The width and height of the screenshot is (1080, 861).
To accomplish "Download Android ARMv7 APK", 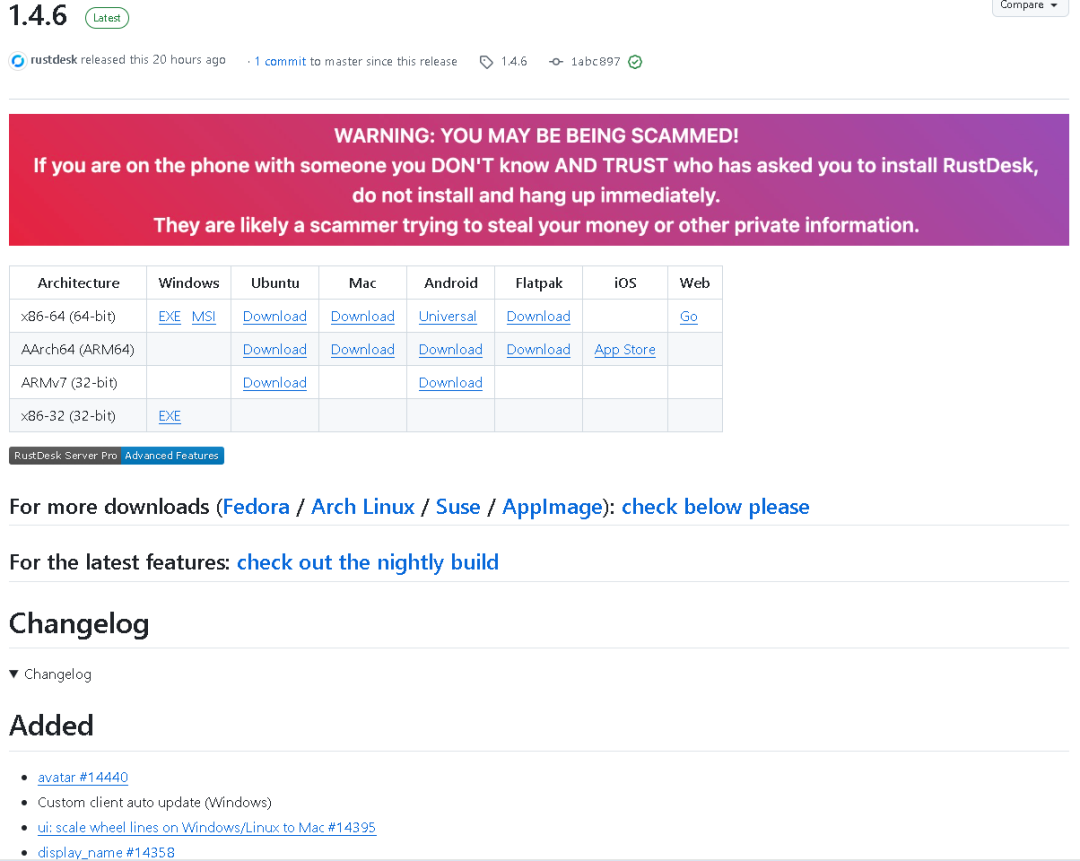I will (450, 382).
